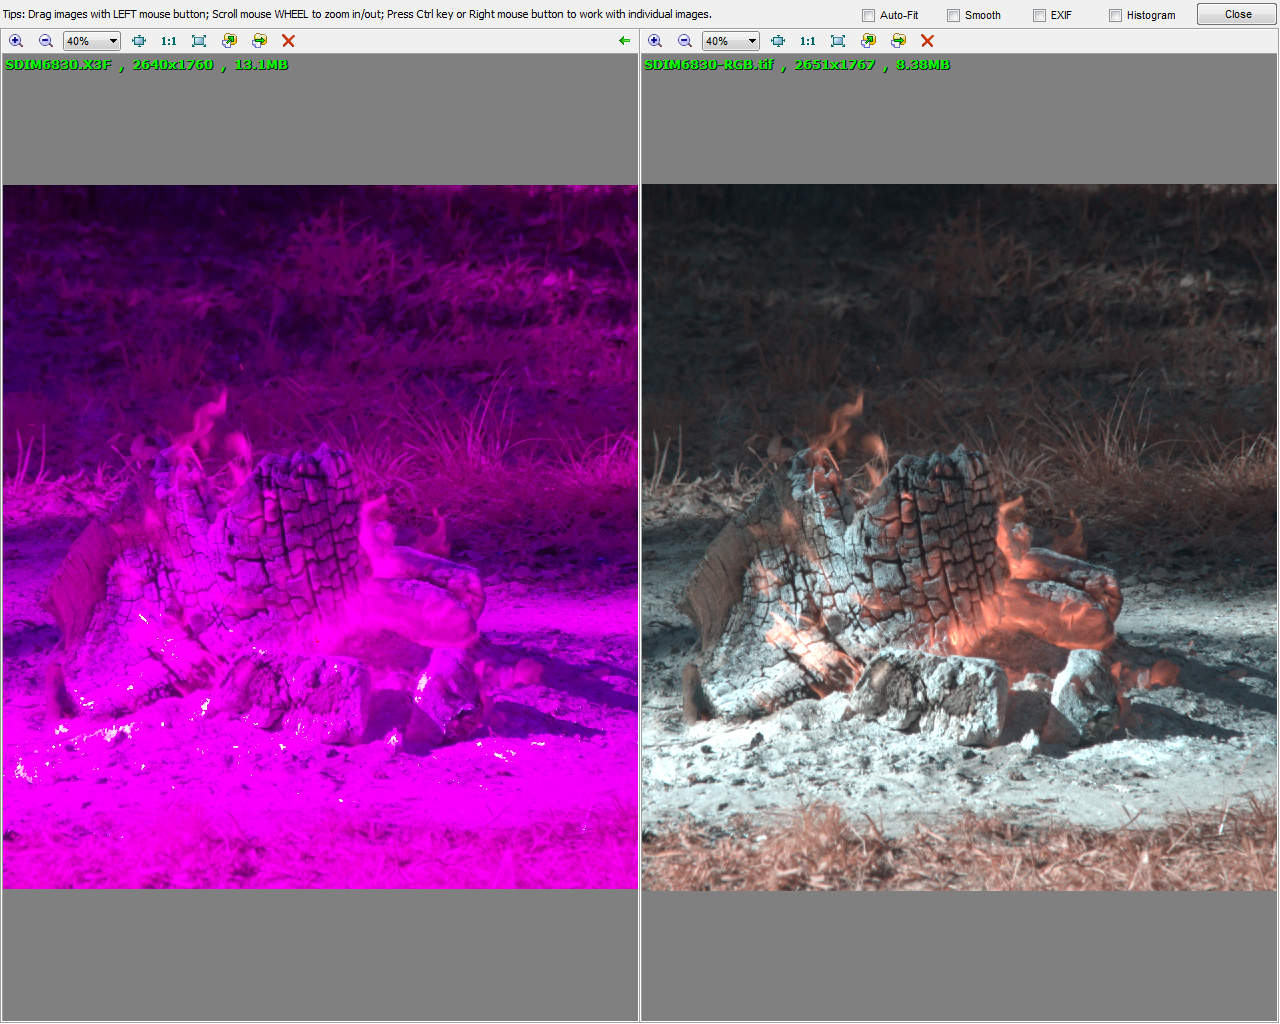Open the right pane 40% zoom dropdown
Viewport: 1280px width, 1024px height.
(x=731, y=41)
